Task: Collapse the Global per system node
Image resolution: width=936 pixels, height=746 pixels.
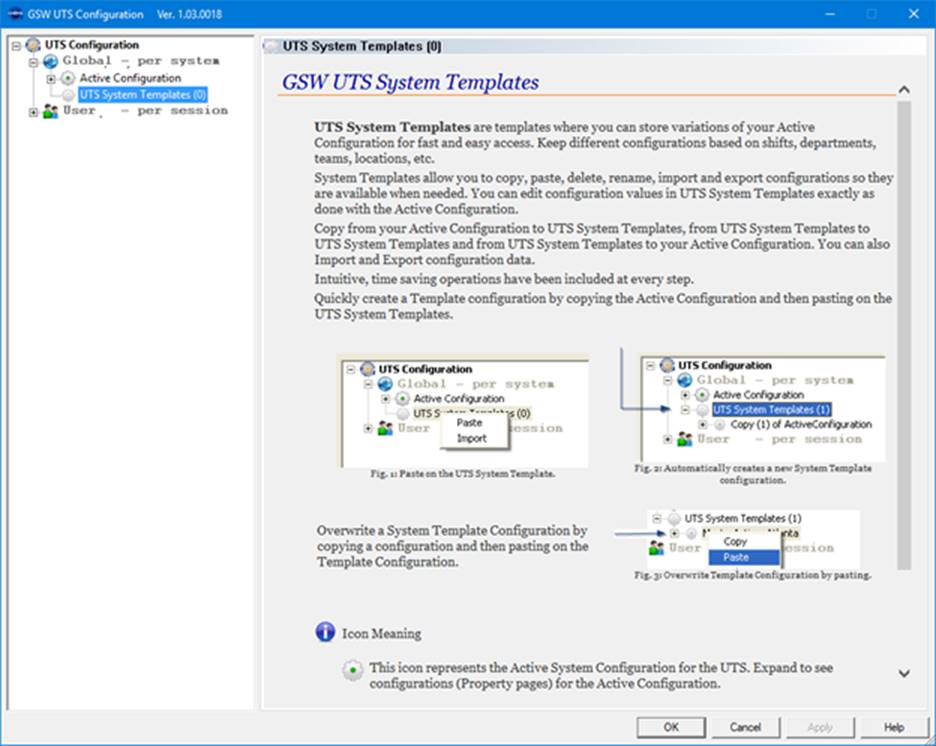Action: point(33,61)
